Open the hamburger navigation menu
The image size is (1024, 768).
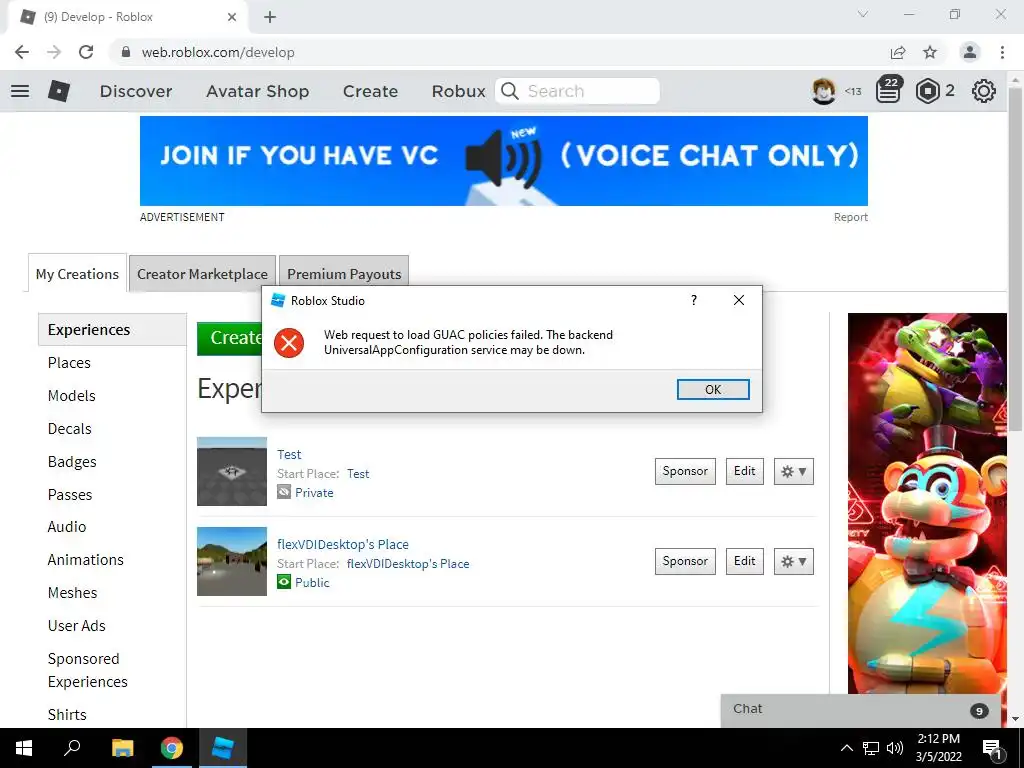click(20, 91)
